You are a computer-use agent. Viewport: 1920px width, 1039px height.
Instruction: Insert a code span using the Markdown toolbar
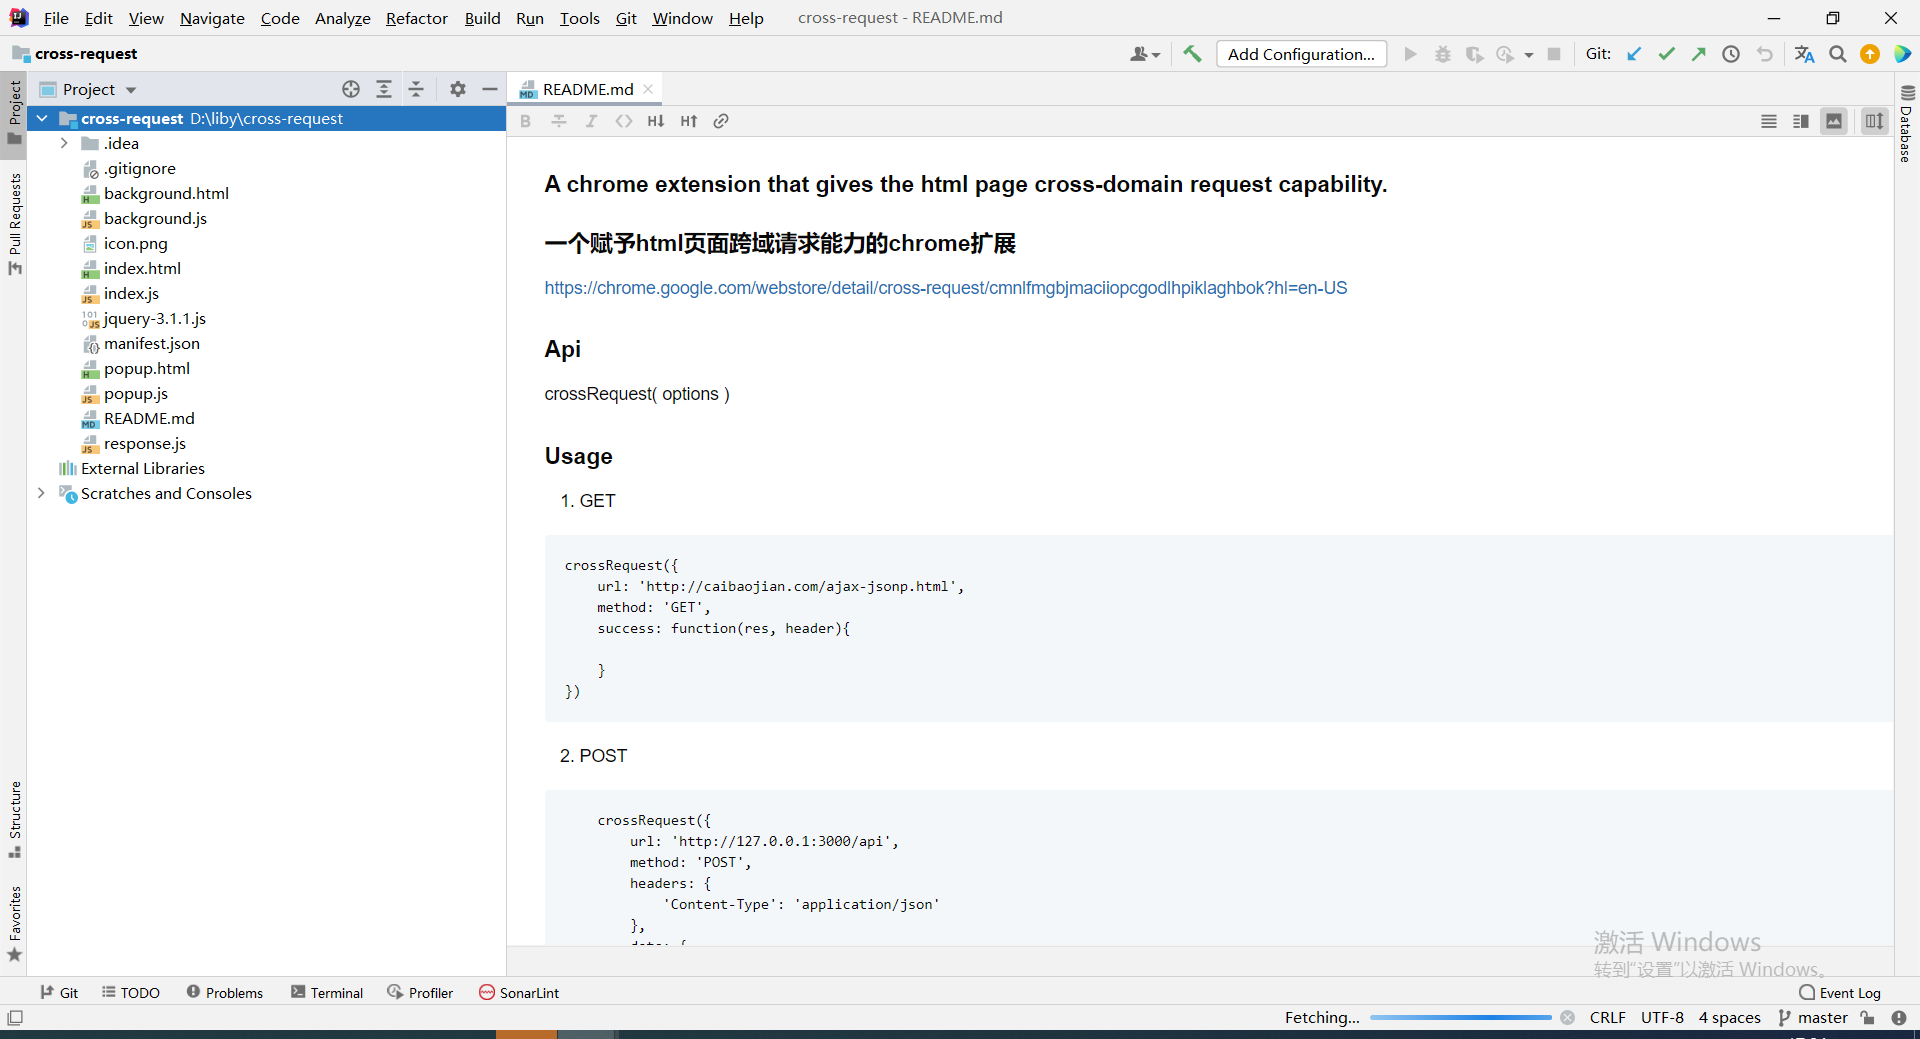(624, 121)
